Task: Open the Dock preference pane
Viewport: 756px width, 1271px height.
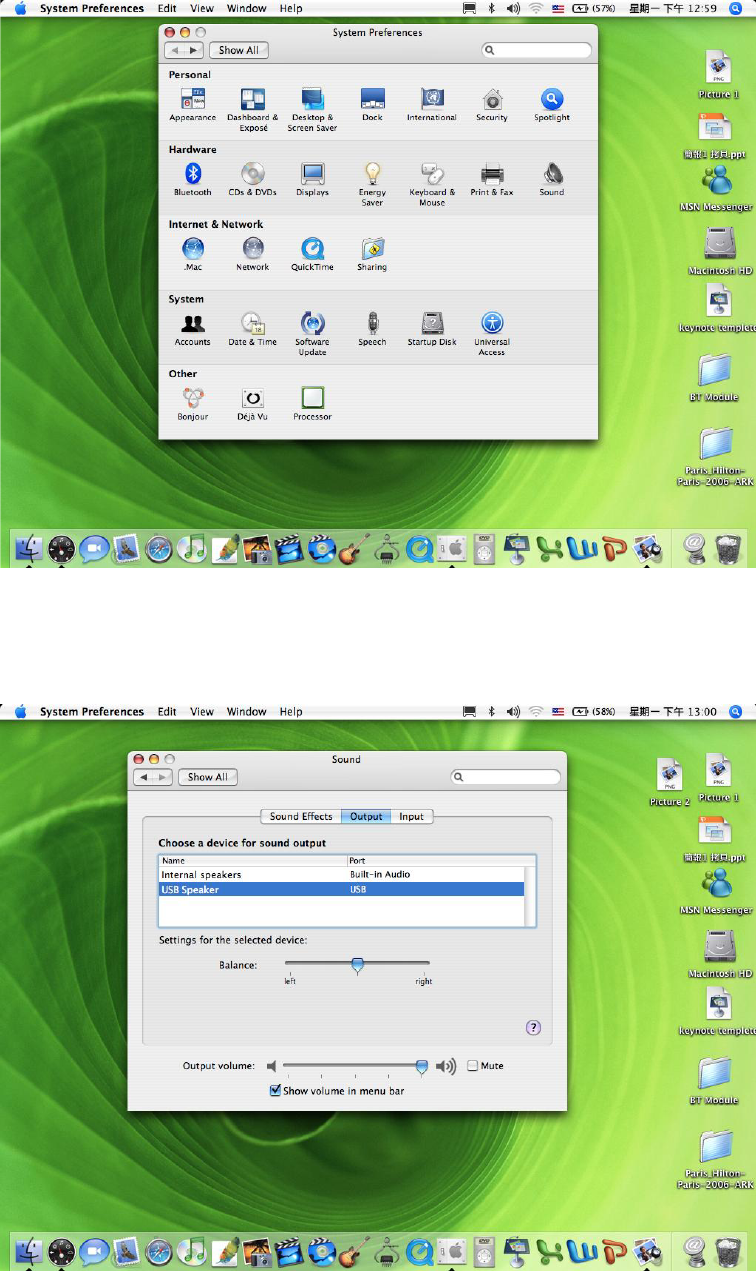Action: (x=372, y=105)
